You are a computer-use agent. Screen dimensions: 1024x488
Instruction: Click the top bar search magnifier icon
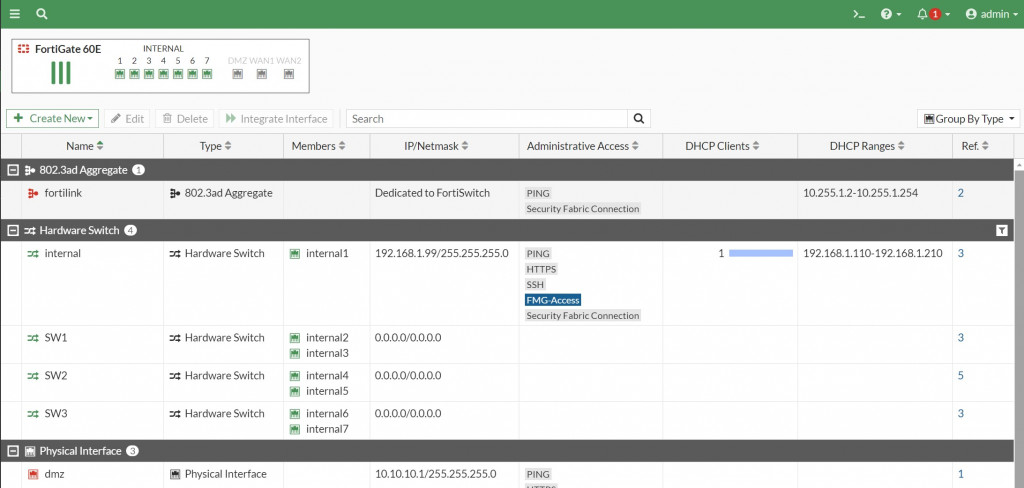tap(42, 14)
